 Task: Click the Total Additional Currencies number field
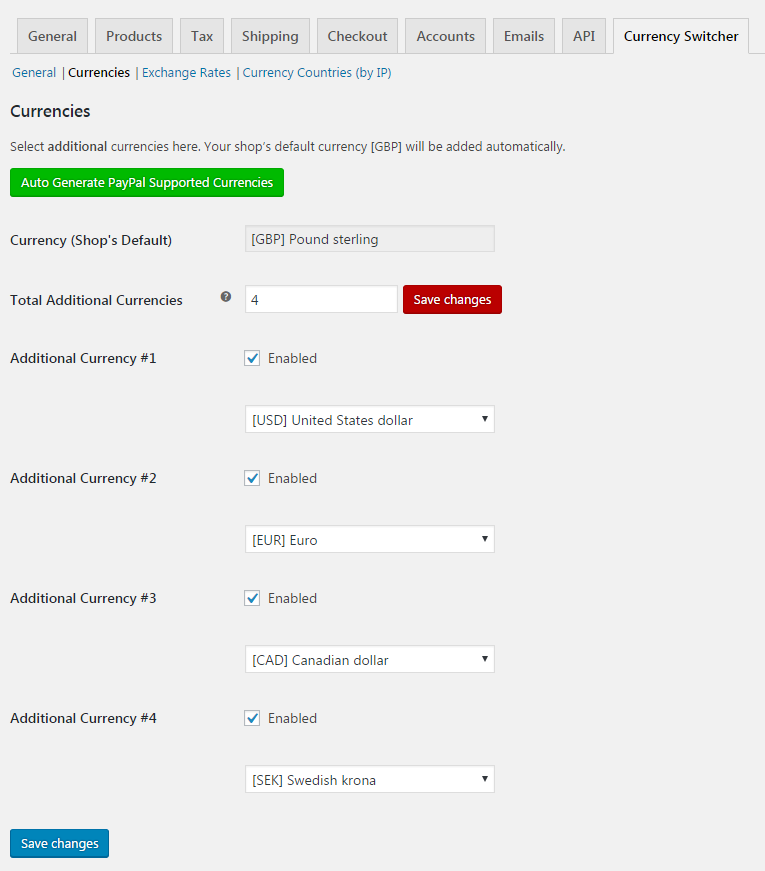[x=321, y=299]
